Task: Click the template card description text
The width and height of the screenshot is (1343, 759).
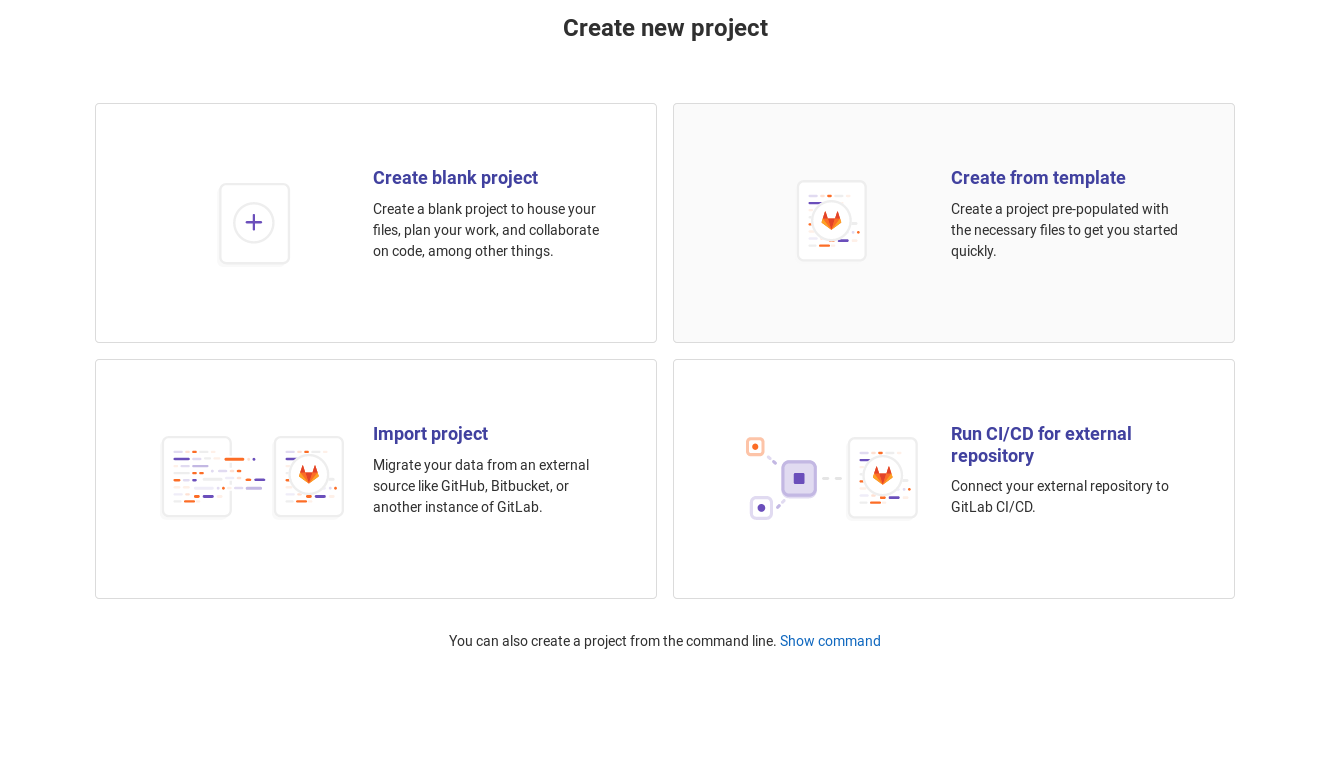Action: click(x=1064, y=230)
